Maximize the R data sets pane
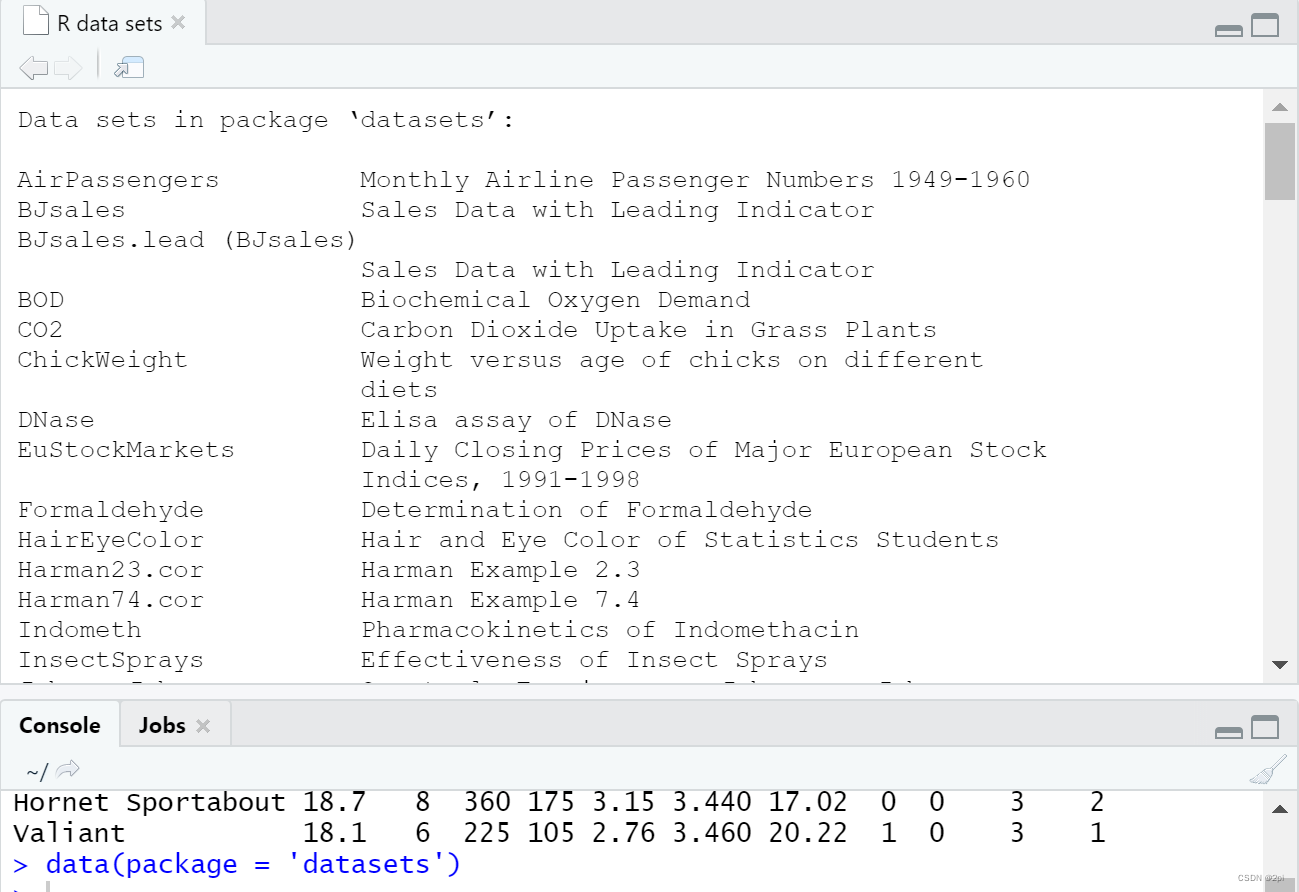1299x892 pixels. click(x=1265, y=26)
